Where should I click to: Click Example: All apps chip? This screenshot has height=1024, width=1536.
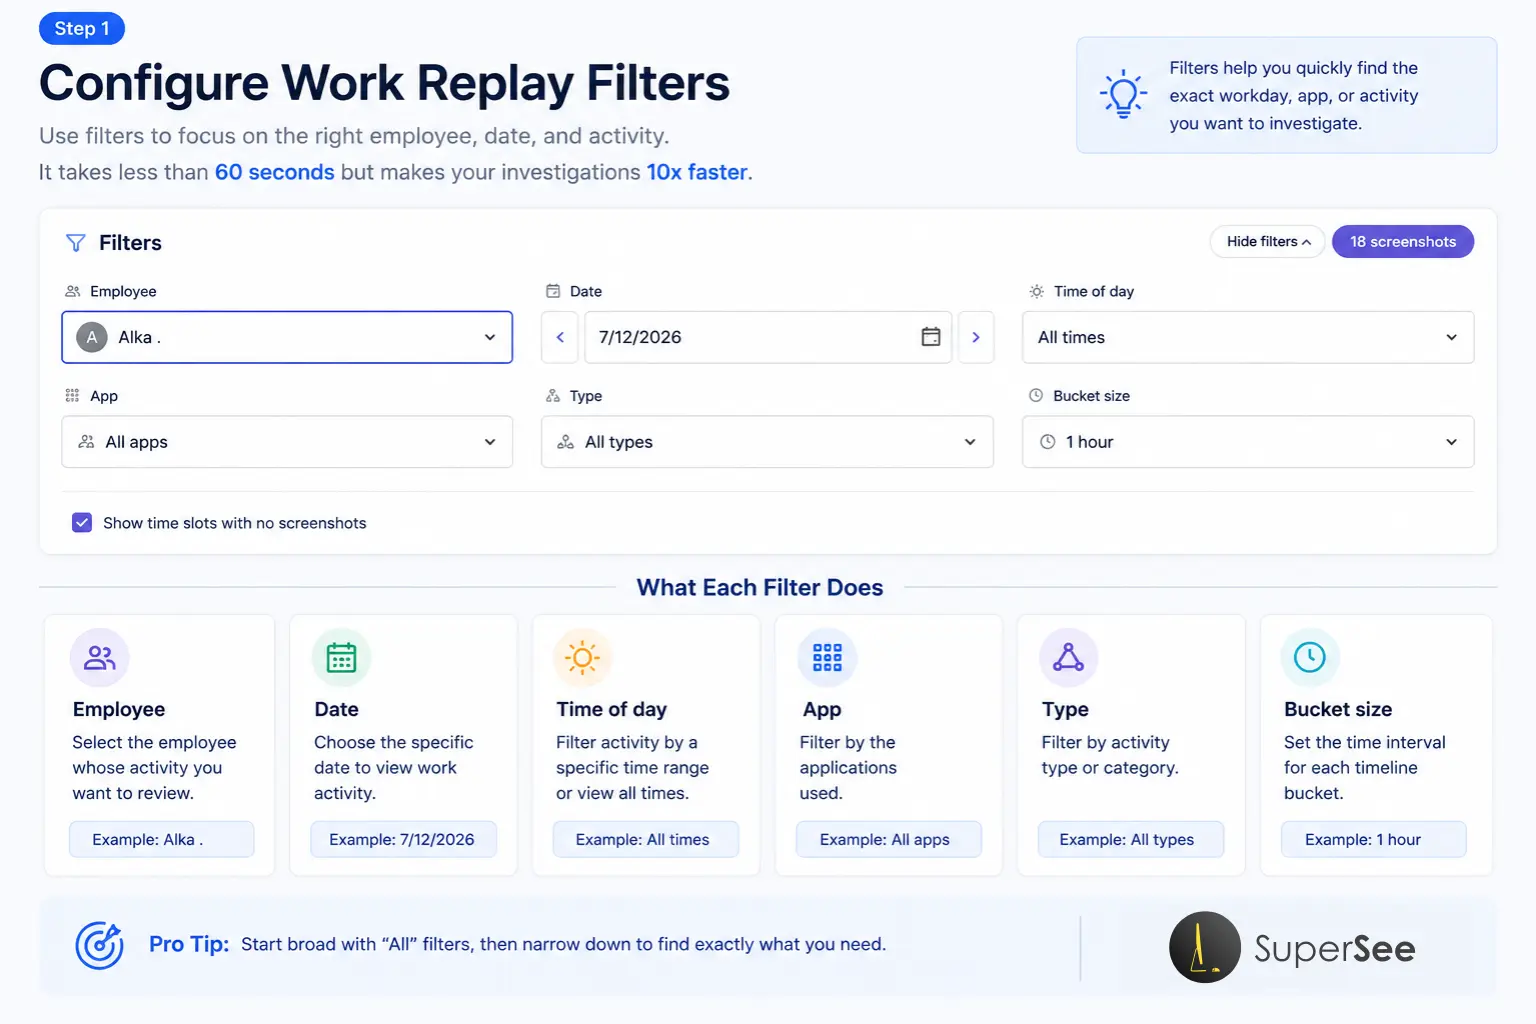pos(889,839)
